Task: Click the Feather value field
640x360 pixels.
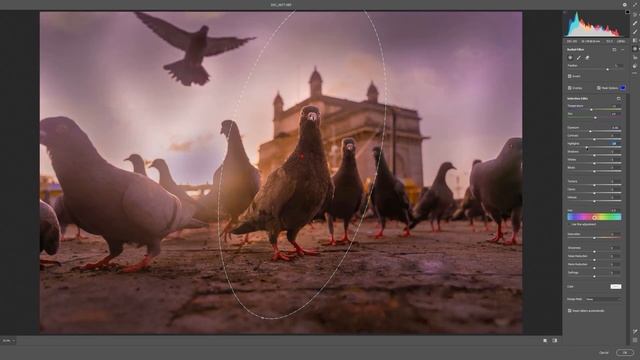Action: 619,65
